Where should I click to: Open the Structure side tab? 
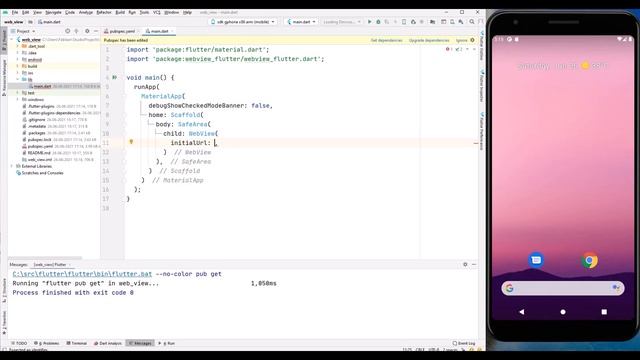4,290
